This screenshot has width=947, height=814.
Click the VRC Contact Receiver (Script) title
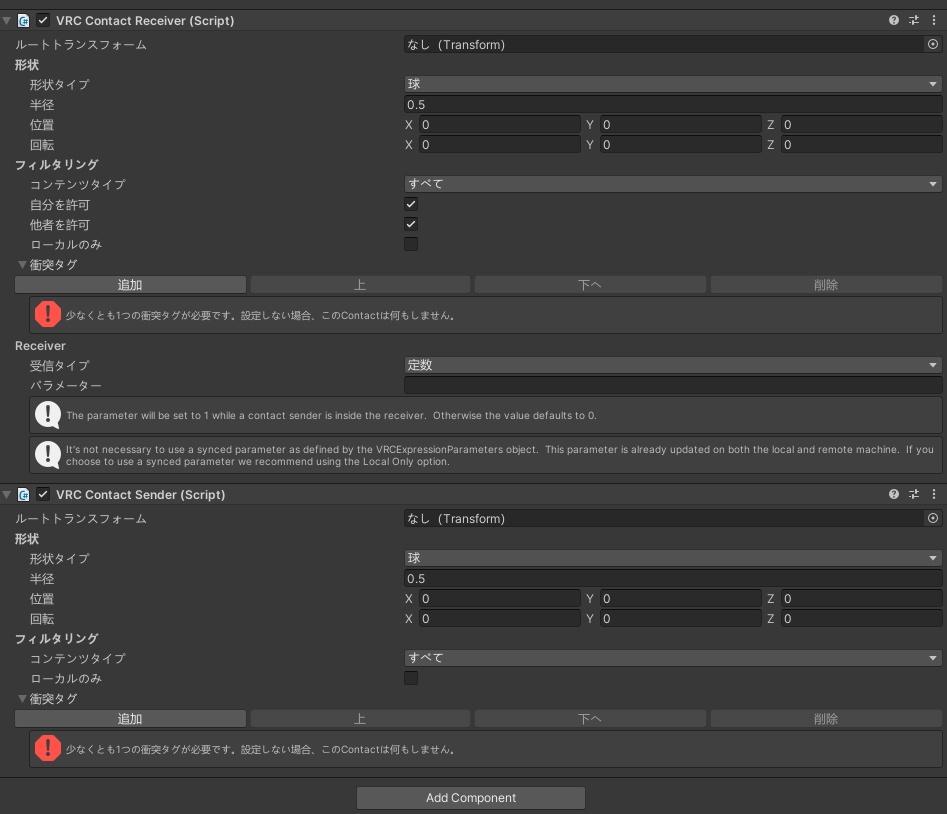(145, 21)
